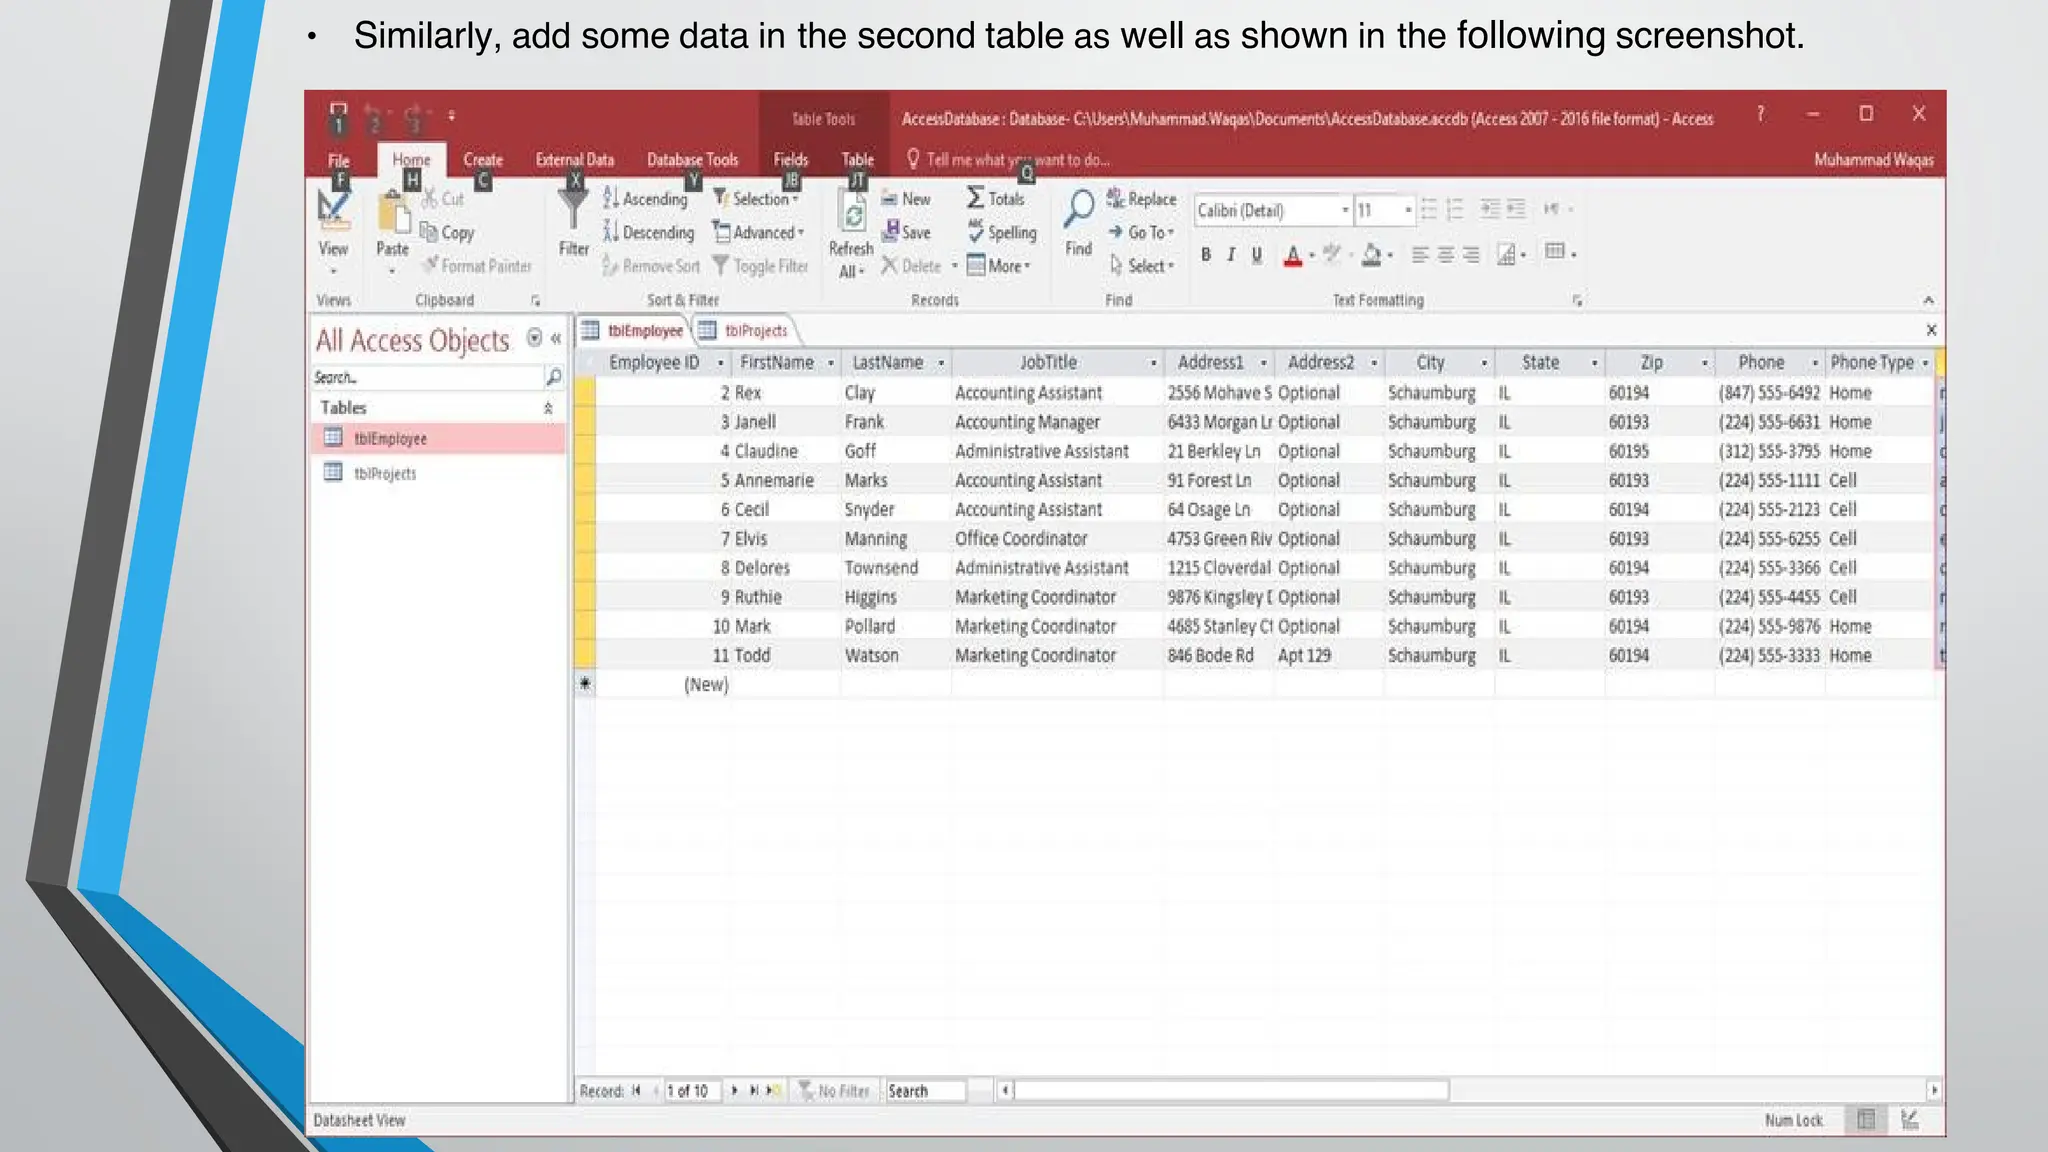Screen dimensions: 2048x1152
Task: Click Refresh All icon
Action: (x=851, y=213)
